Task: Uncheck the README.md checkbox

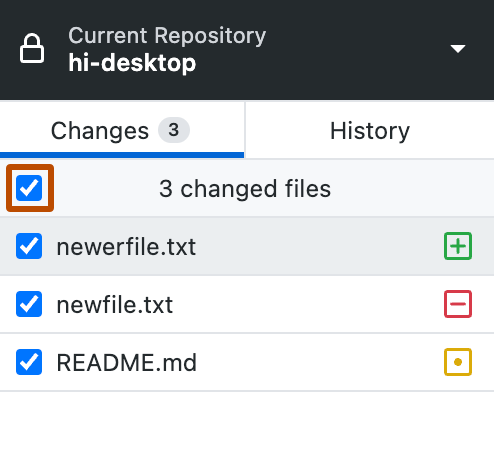Action: pyautogui.click(x=29, y=362)
